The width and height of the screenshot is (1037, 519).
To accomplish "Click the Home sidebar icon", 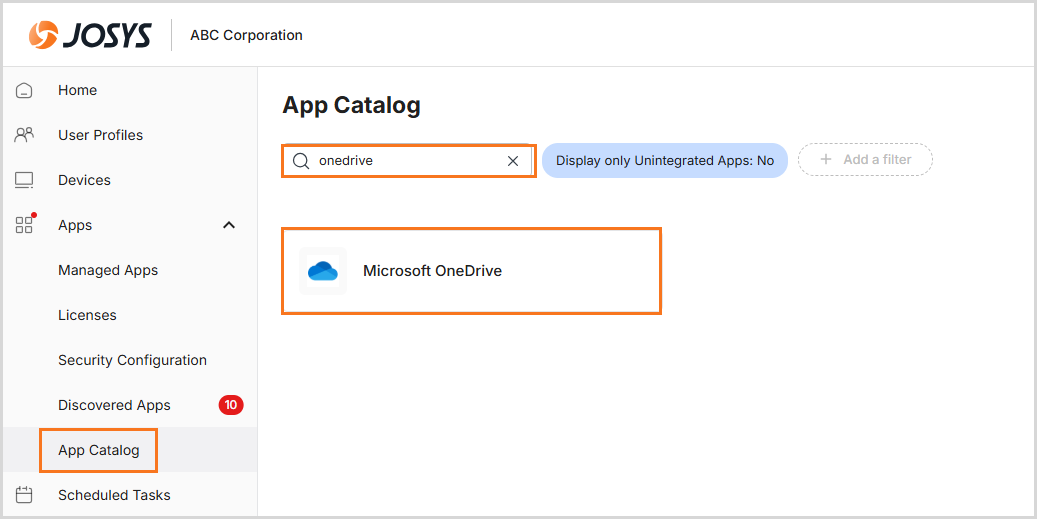I will [x=24, y=91].
